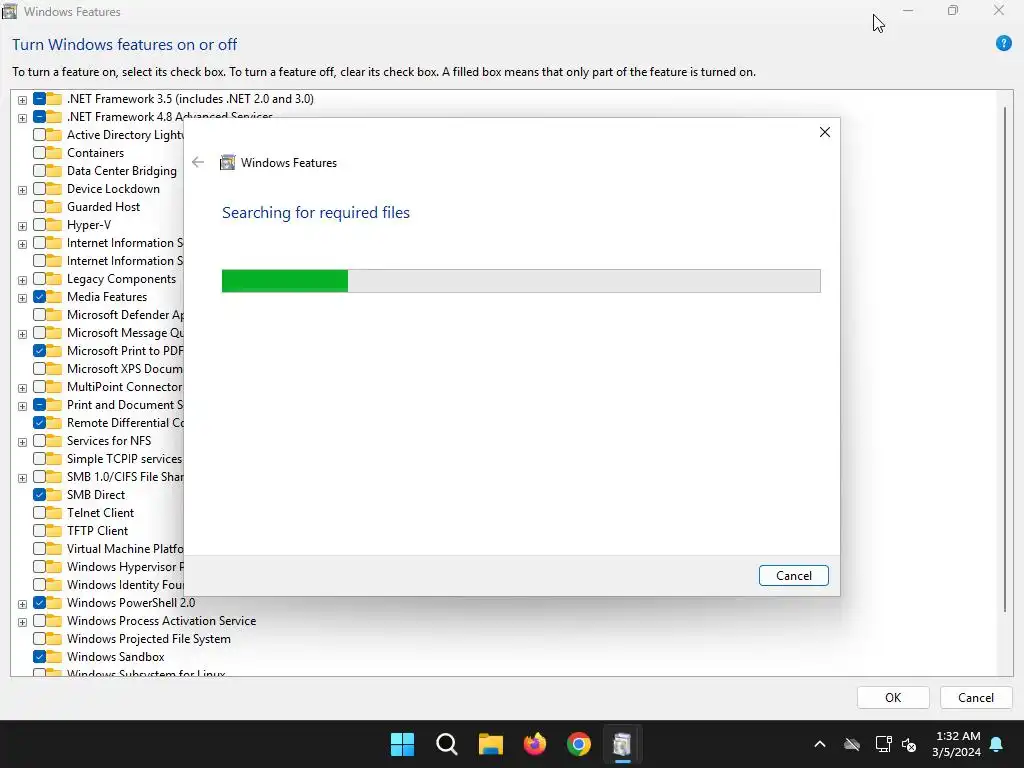This screenshot has height=768, width=1024.
Task: Click the OK button in main window
Action: [x=893, y=697]
